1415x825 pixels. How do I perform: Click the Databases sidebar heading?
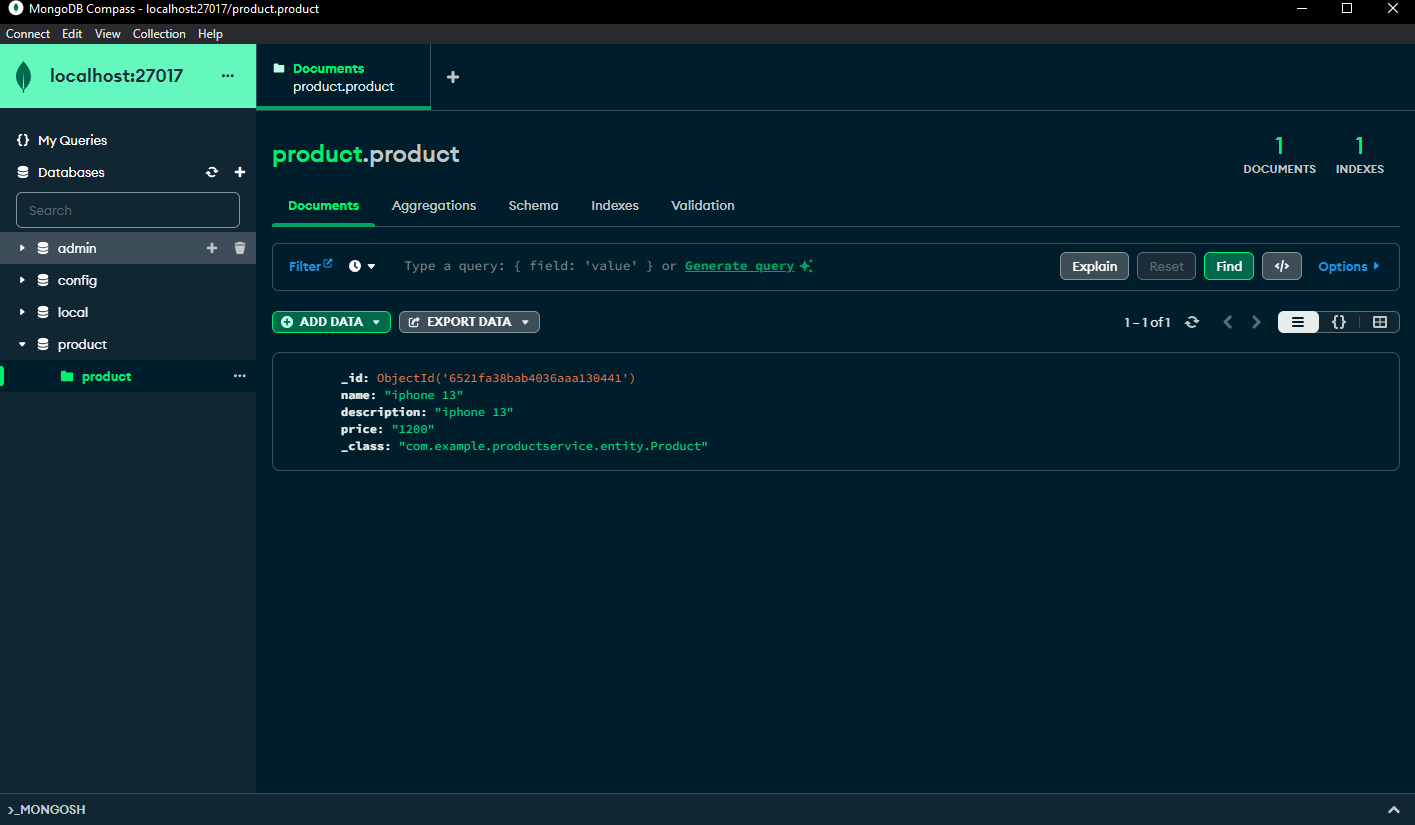click(x=71, y=172)
